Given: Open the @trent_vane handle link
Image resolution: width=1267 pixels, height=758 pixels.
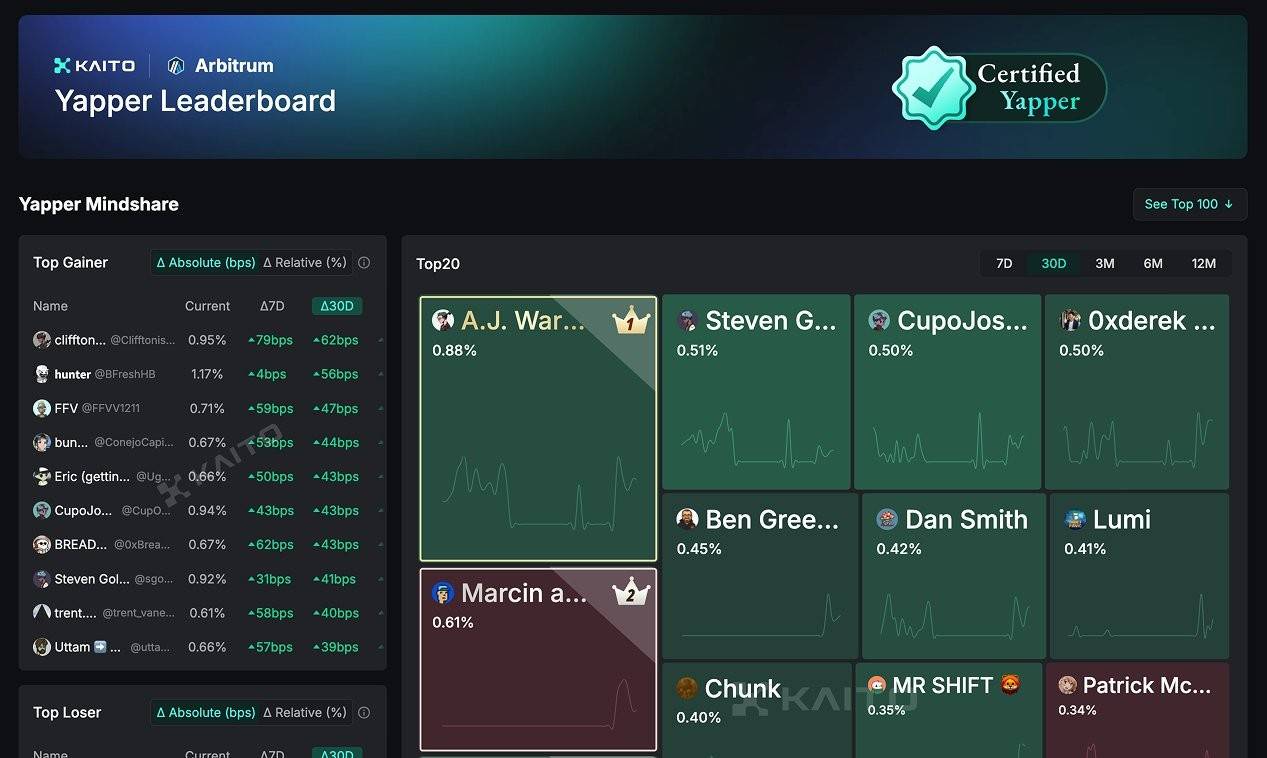Looking at the screenshot, I should click(138, 613).
